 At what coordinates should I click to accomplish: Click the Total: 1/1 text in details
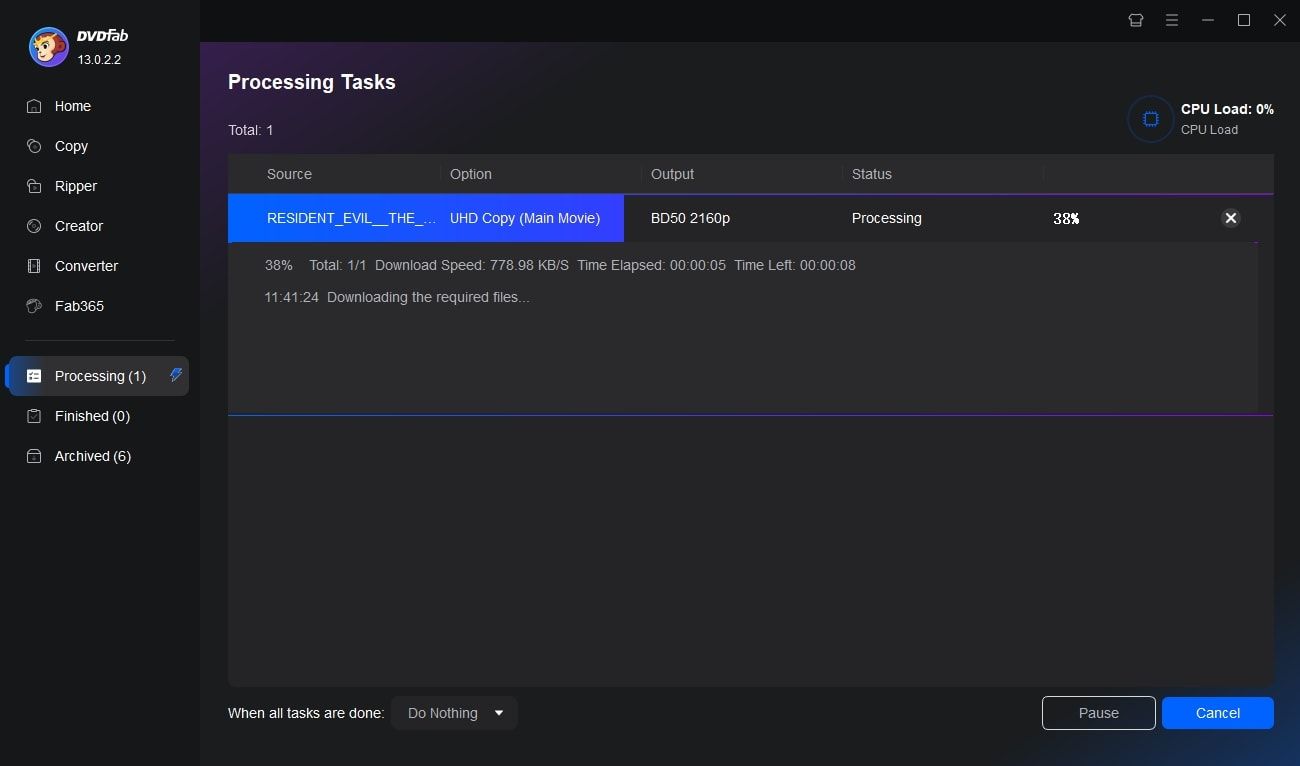point(338,265)
